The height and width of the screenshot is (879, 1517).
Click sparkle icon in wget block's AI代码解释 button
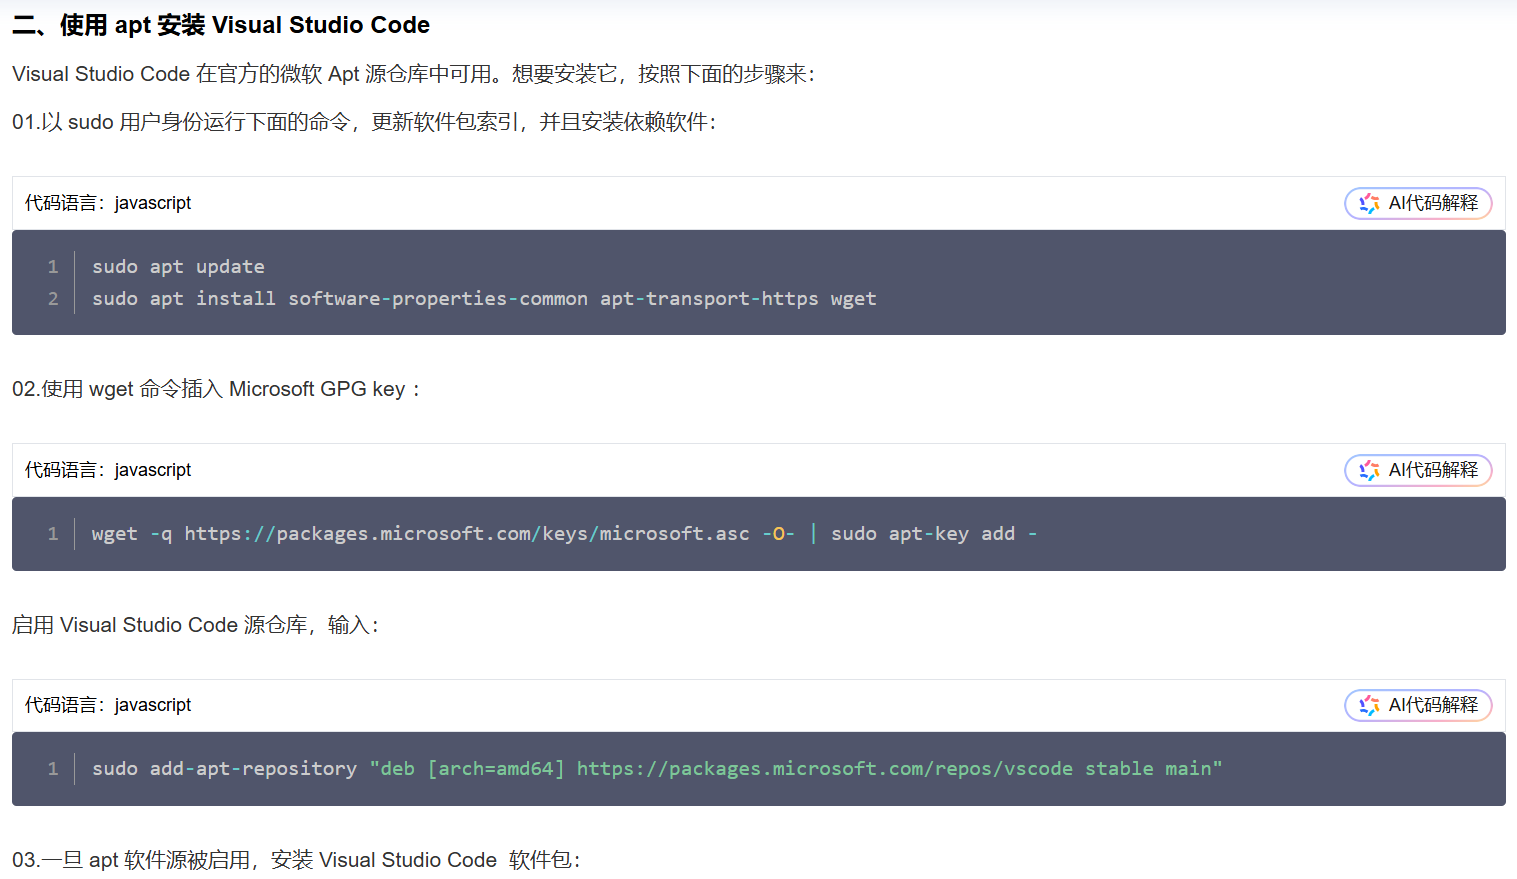pyautogui.click(x=1369, y=470)
